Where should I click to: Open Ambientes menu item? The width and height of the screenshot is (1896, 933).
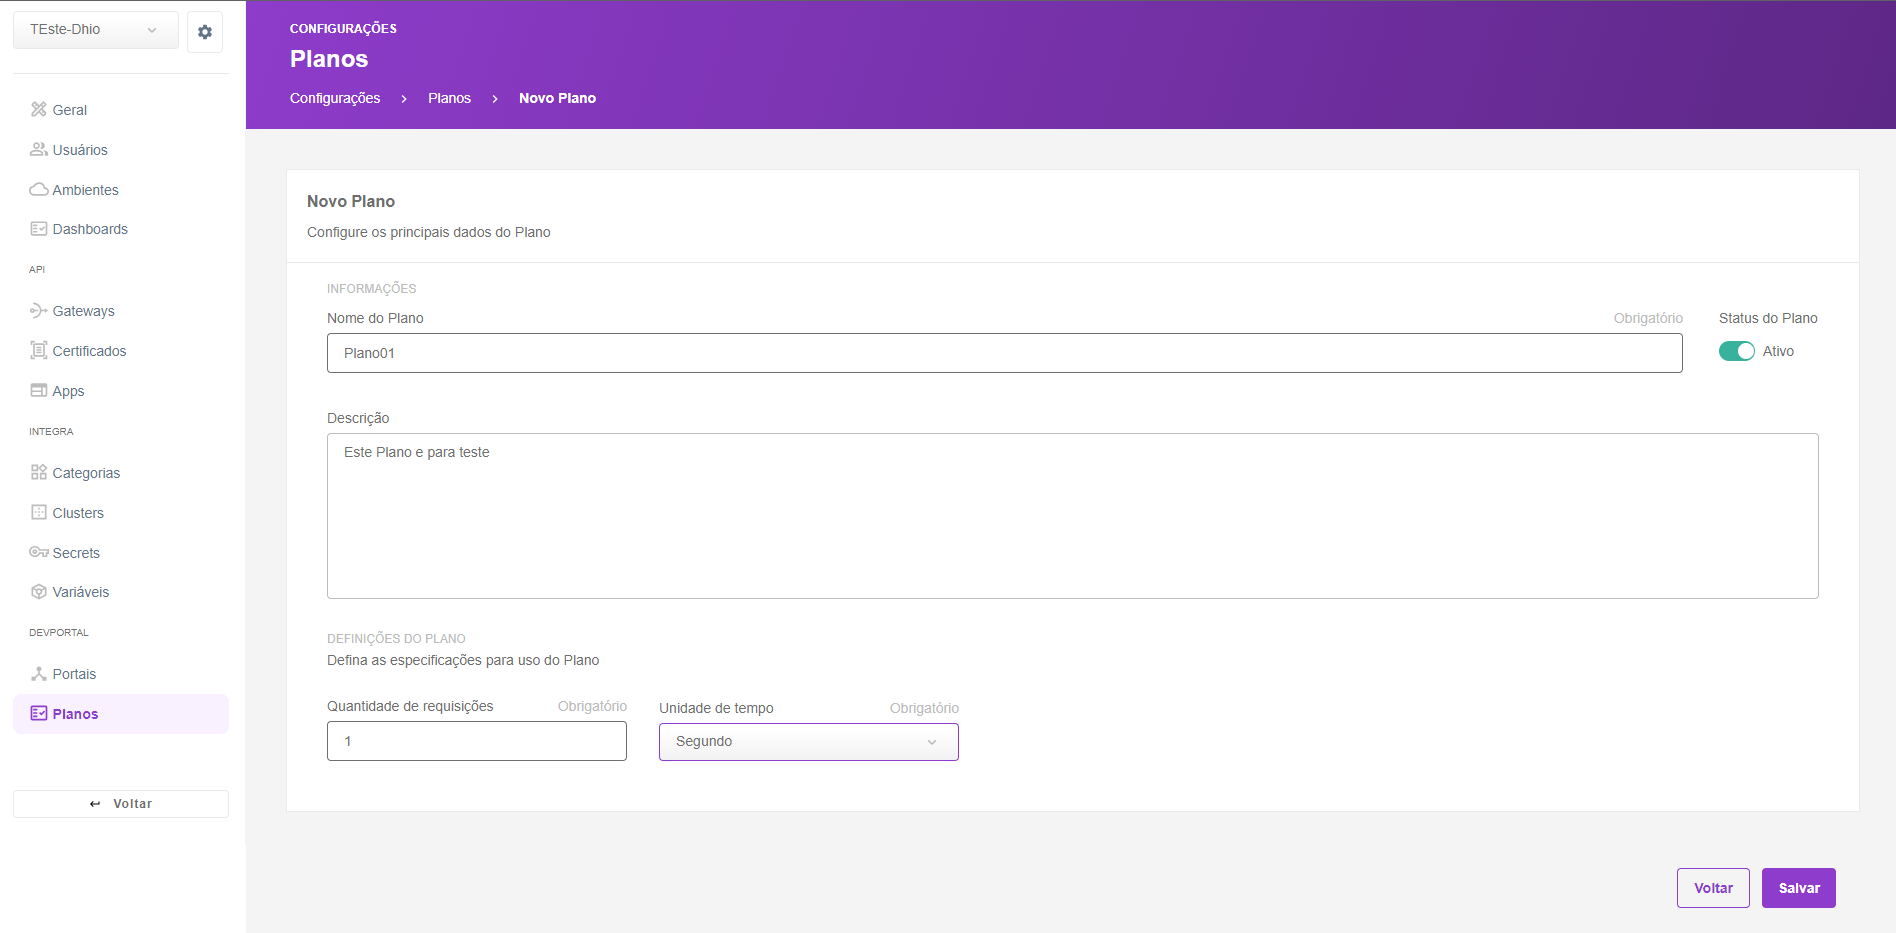(x=121, y=190)
